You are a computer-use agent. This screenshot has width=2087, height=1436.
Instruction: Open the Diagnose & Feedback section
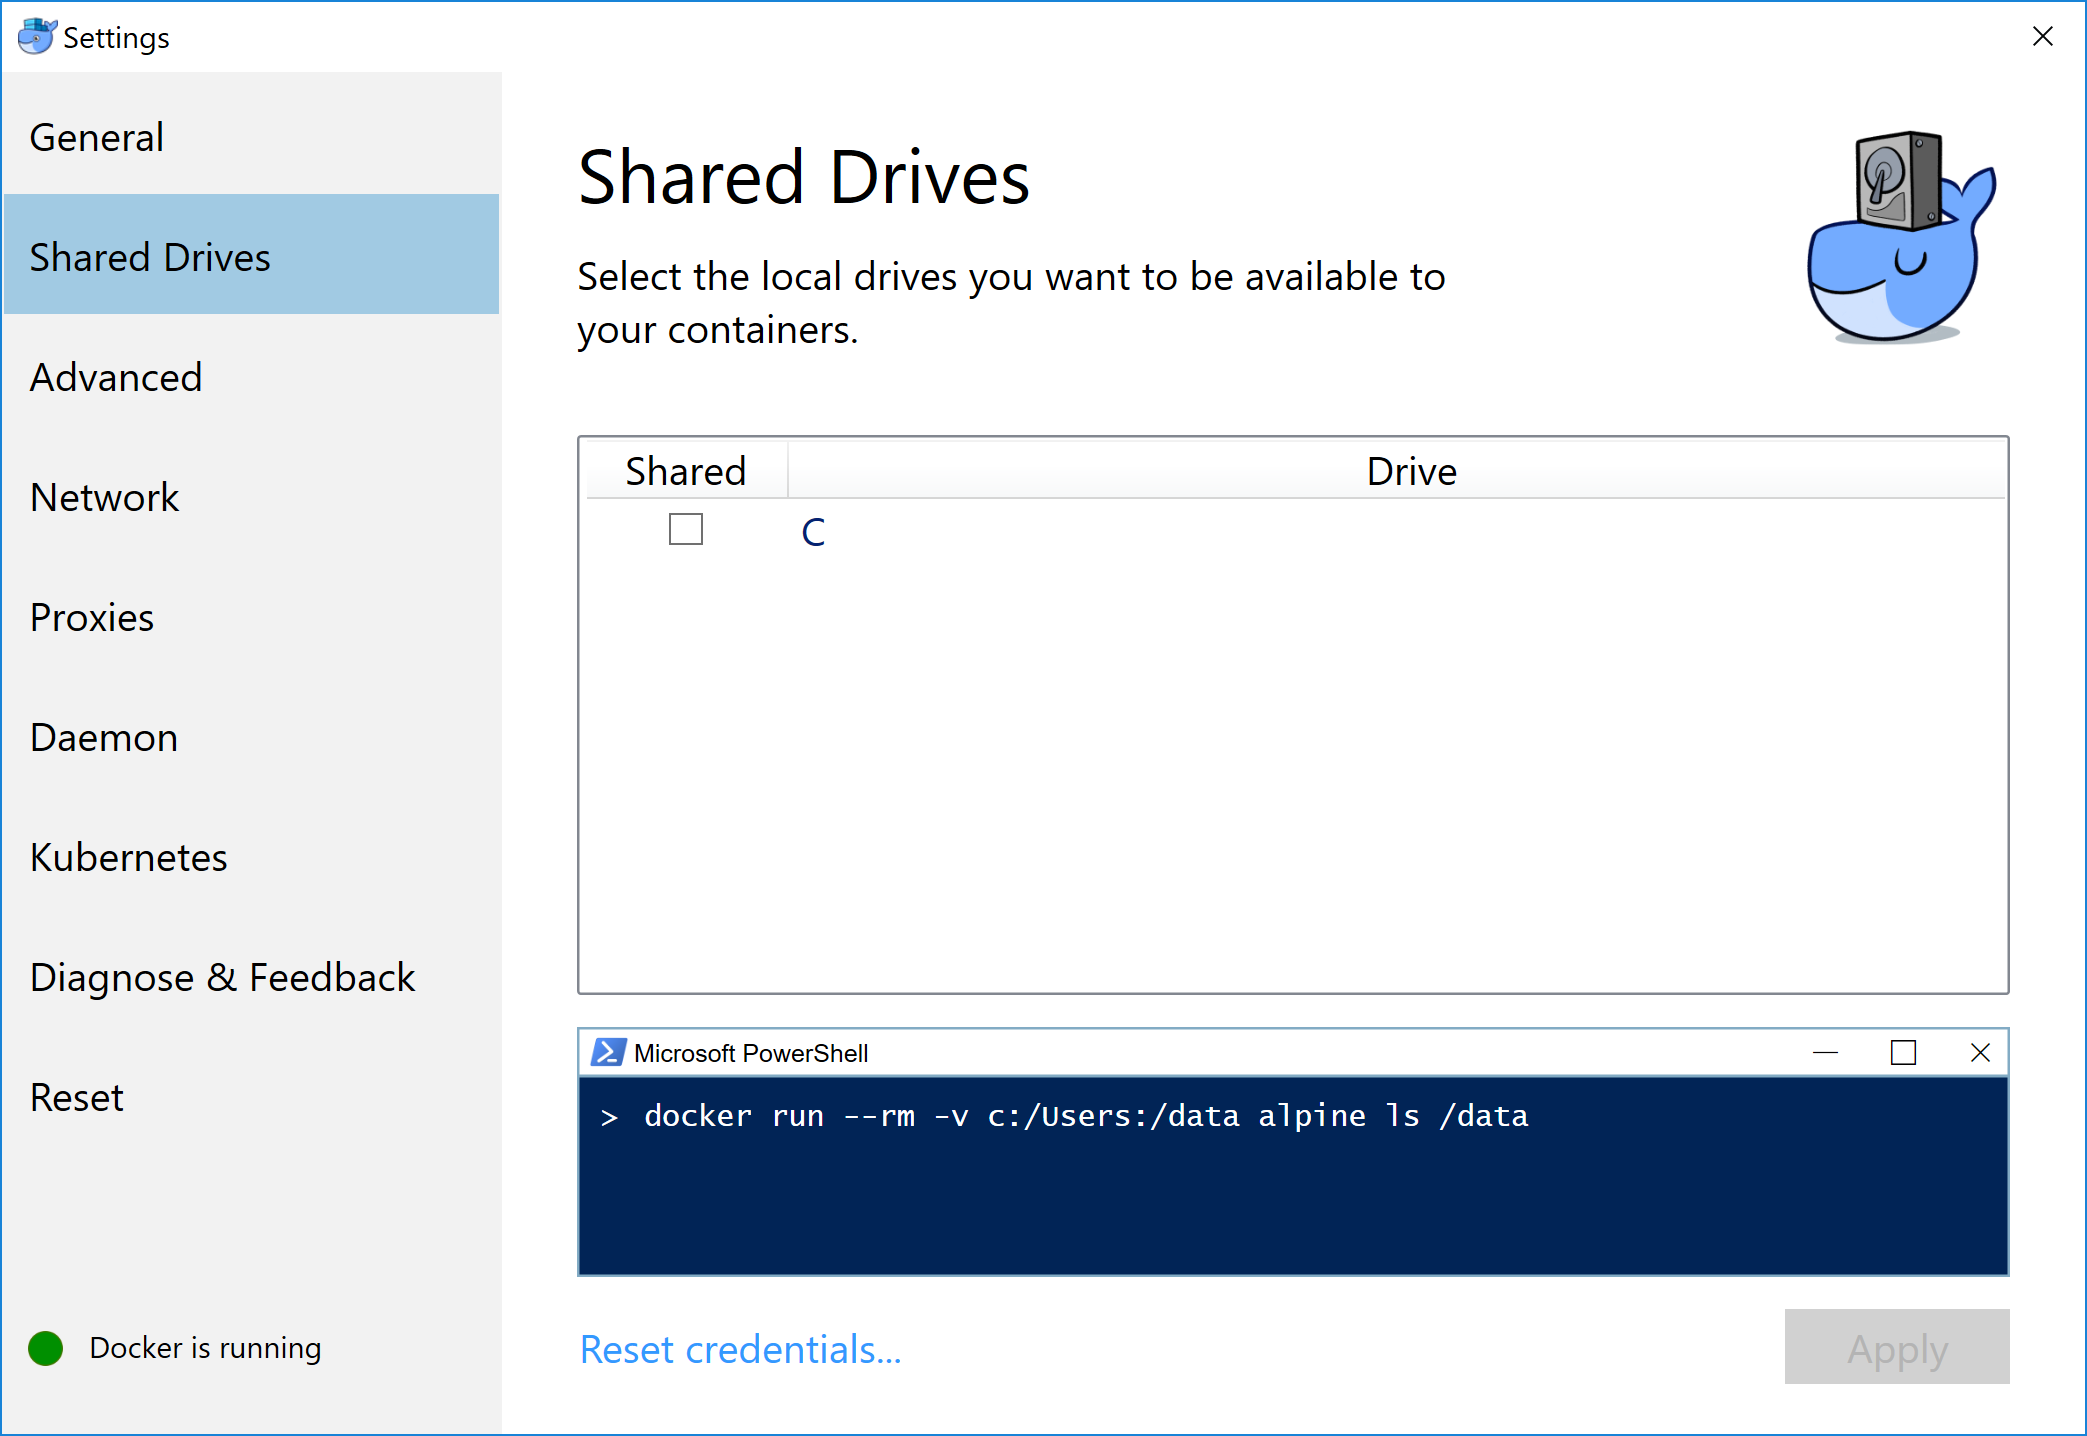(x=222, y=977)
